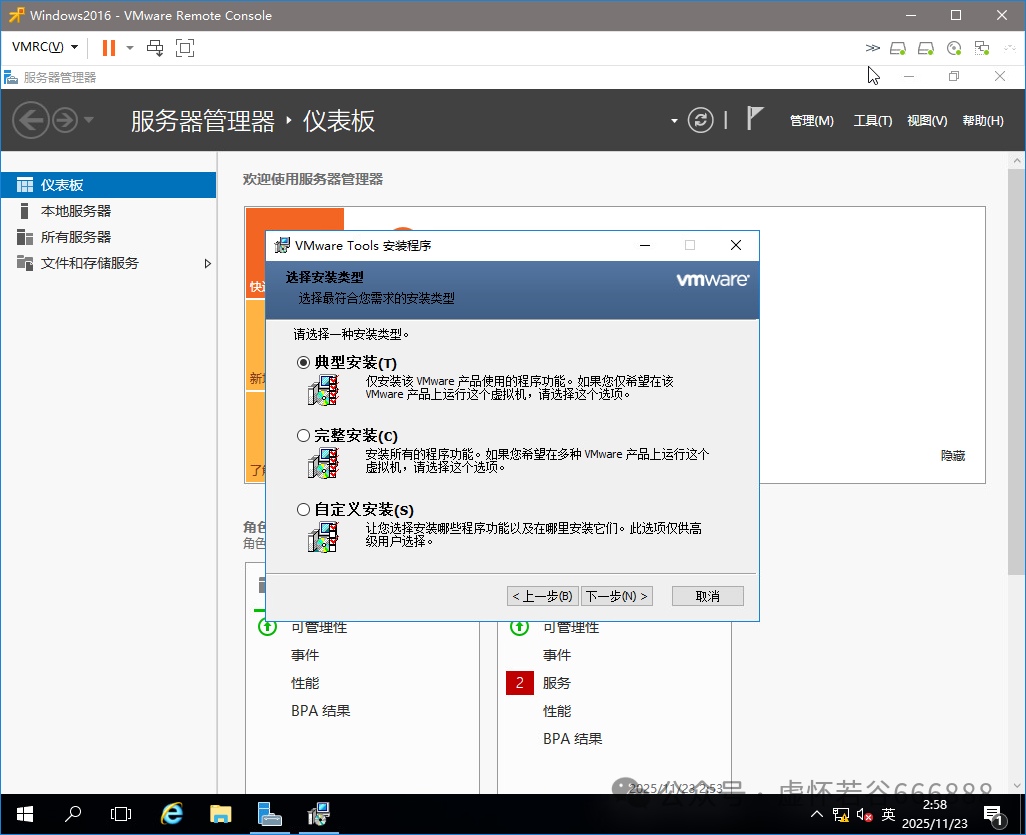The width and height of the screenshot is (1026, 835).
Task: Open 文件和存储服务 in the sidebar
Action: [x=109, y=263]
